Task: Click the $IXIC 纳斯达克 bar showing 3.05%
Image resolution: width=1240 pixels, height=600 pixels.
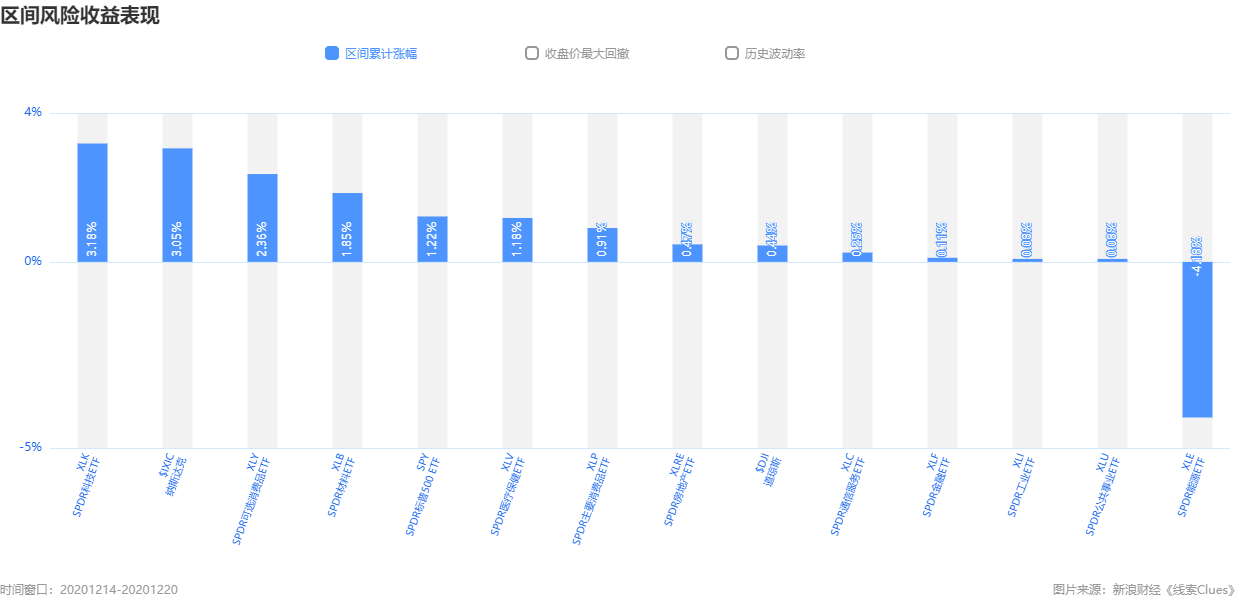Action: click(x=177, y=205)
